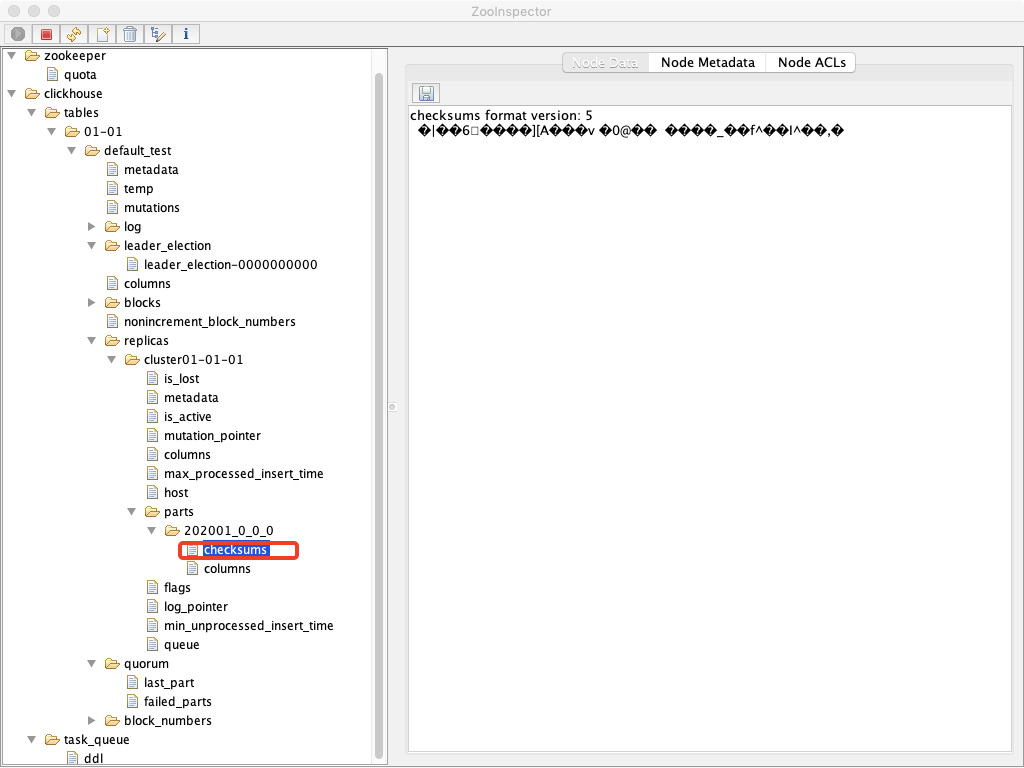Screen dimensions: 1024x768
Task: Expand the blocks node
Action: [91, 302]
